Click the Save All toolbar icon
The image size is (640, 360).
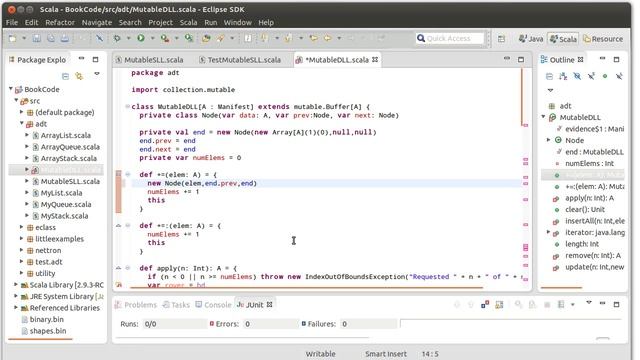[x=51, y=38]
